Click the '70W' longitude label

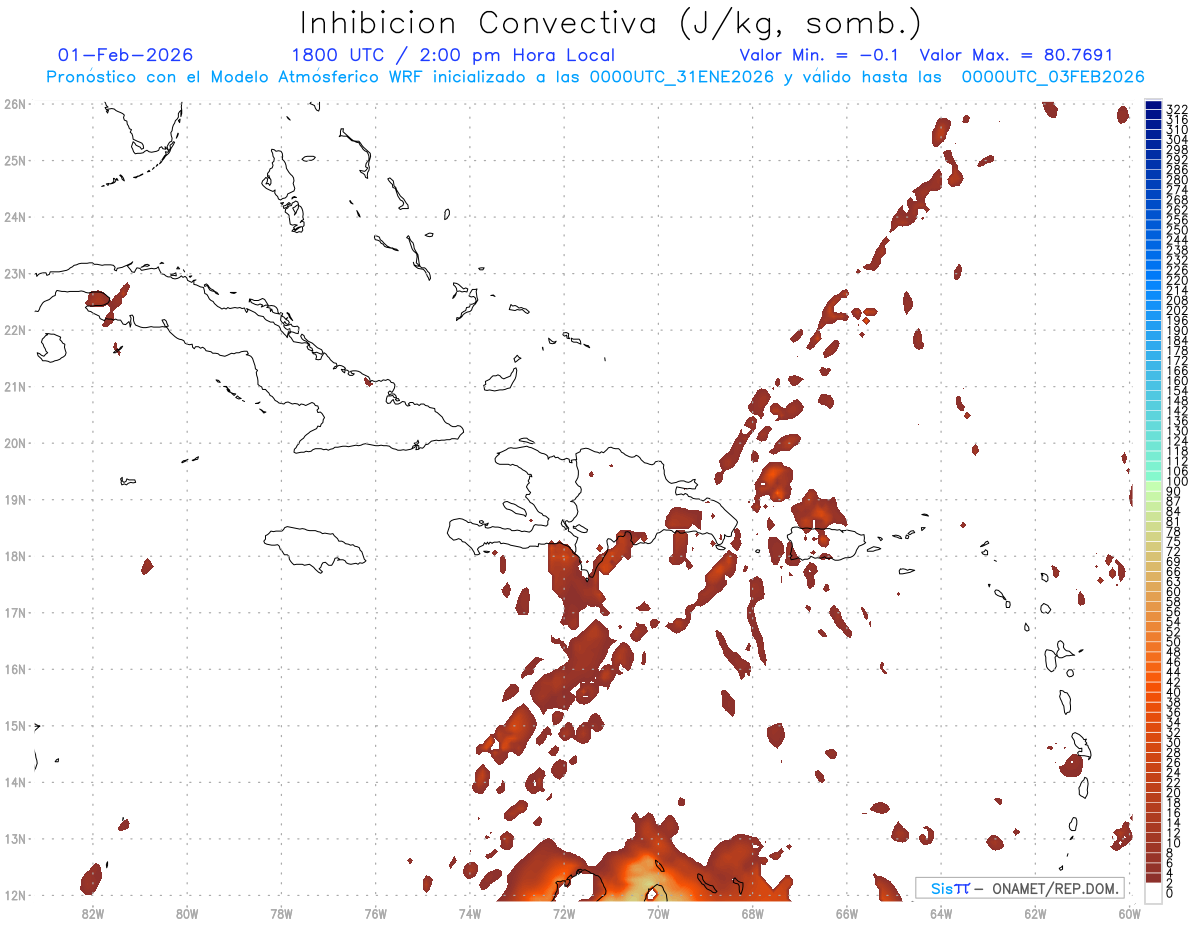(x=658, y=913)
